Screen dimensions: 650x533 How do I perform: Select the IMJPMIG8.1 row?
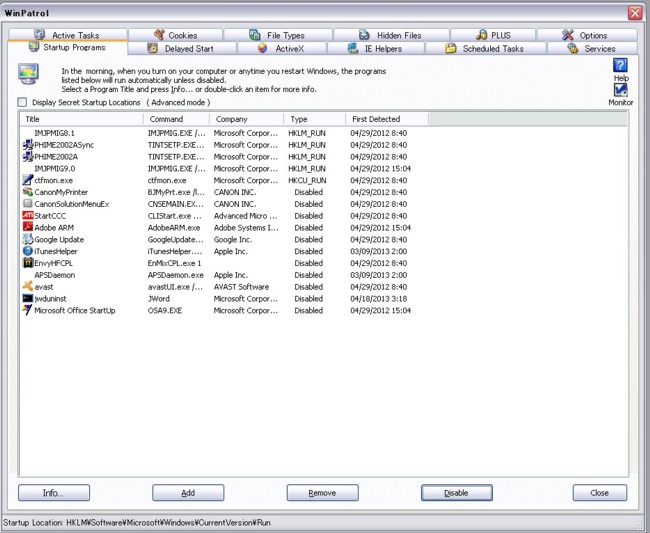pyautogui.click(x=224, y=133)
